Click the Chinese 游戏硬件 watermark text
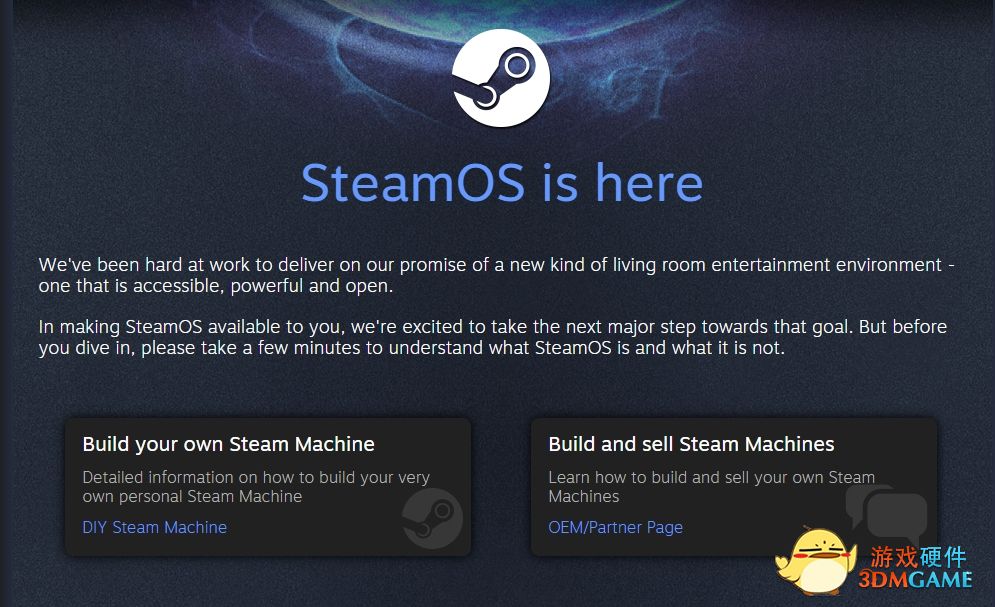The image size is (995, 607). point(918,557)
